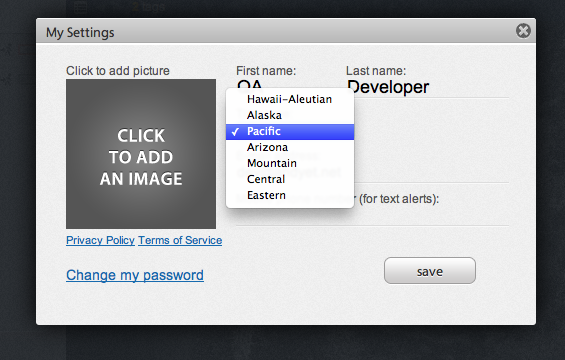Screen dimensions: 565x360
Task: Click the Last name field containing 'Developer'
Action: pyautogui.click(x=427, y=88)
